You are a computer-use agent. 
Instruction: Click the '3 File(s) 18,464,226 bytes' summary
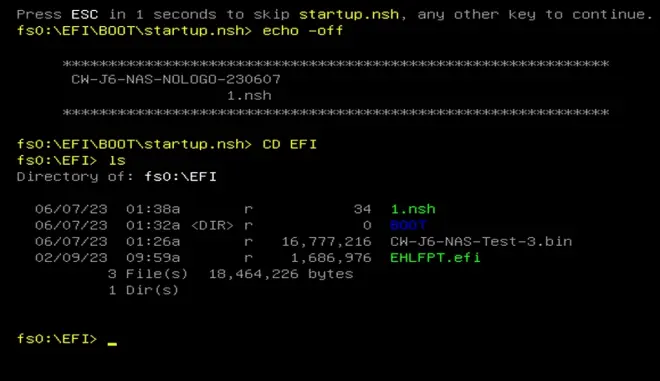pyautogui.click(x=230, y=274)
